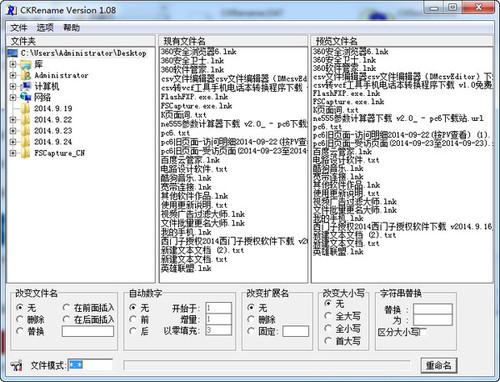The image size is (500, 382).
Task: Select 360安全卫士.lnk in 现有文件名 list
Action: coord(192,61)
